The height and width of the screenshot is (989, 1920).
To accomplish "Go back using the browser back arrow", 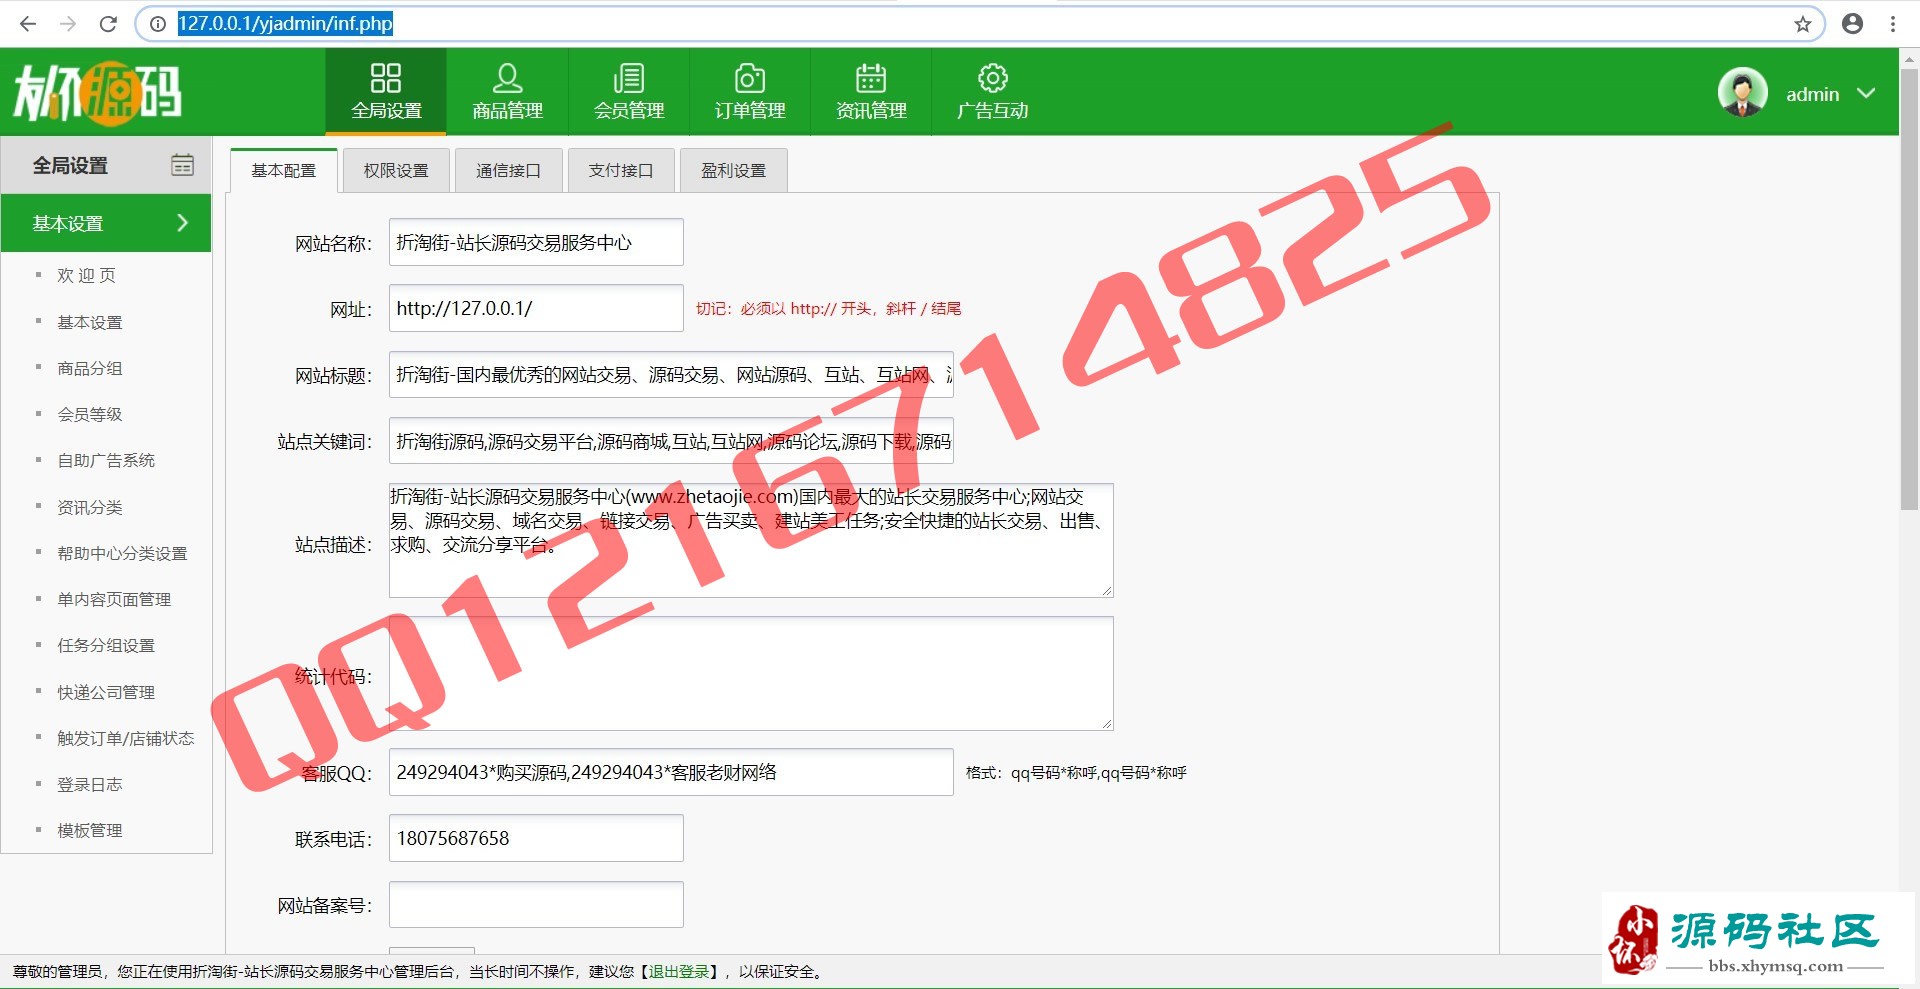I will pos(28,24).
